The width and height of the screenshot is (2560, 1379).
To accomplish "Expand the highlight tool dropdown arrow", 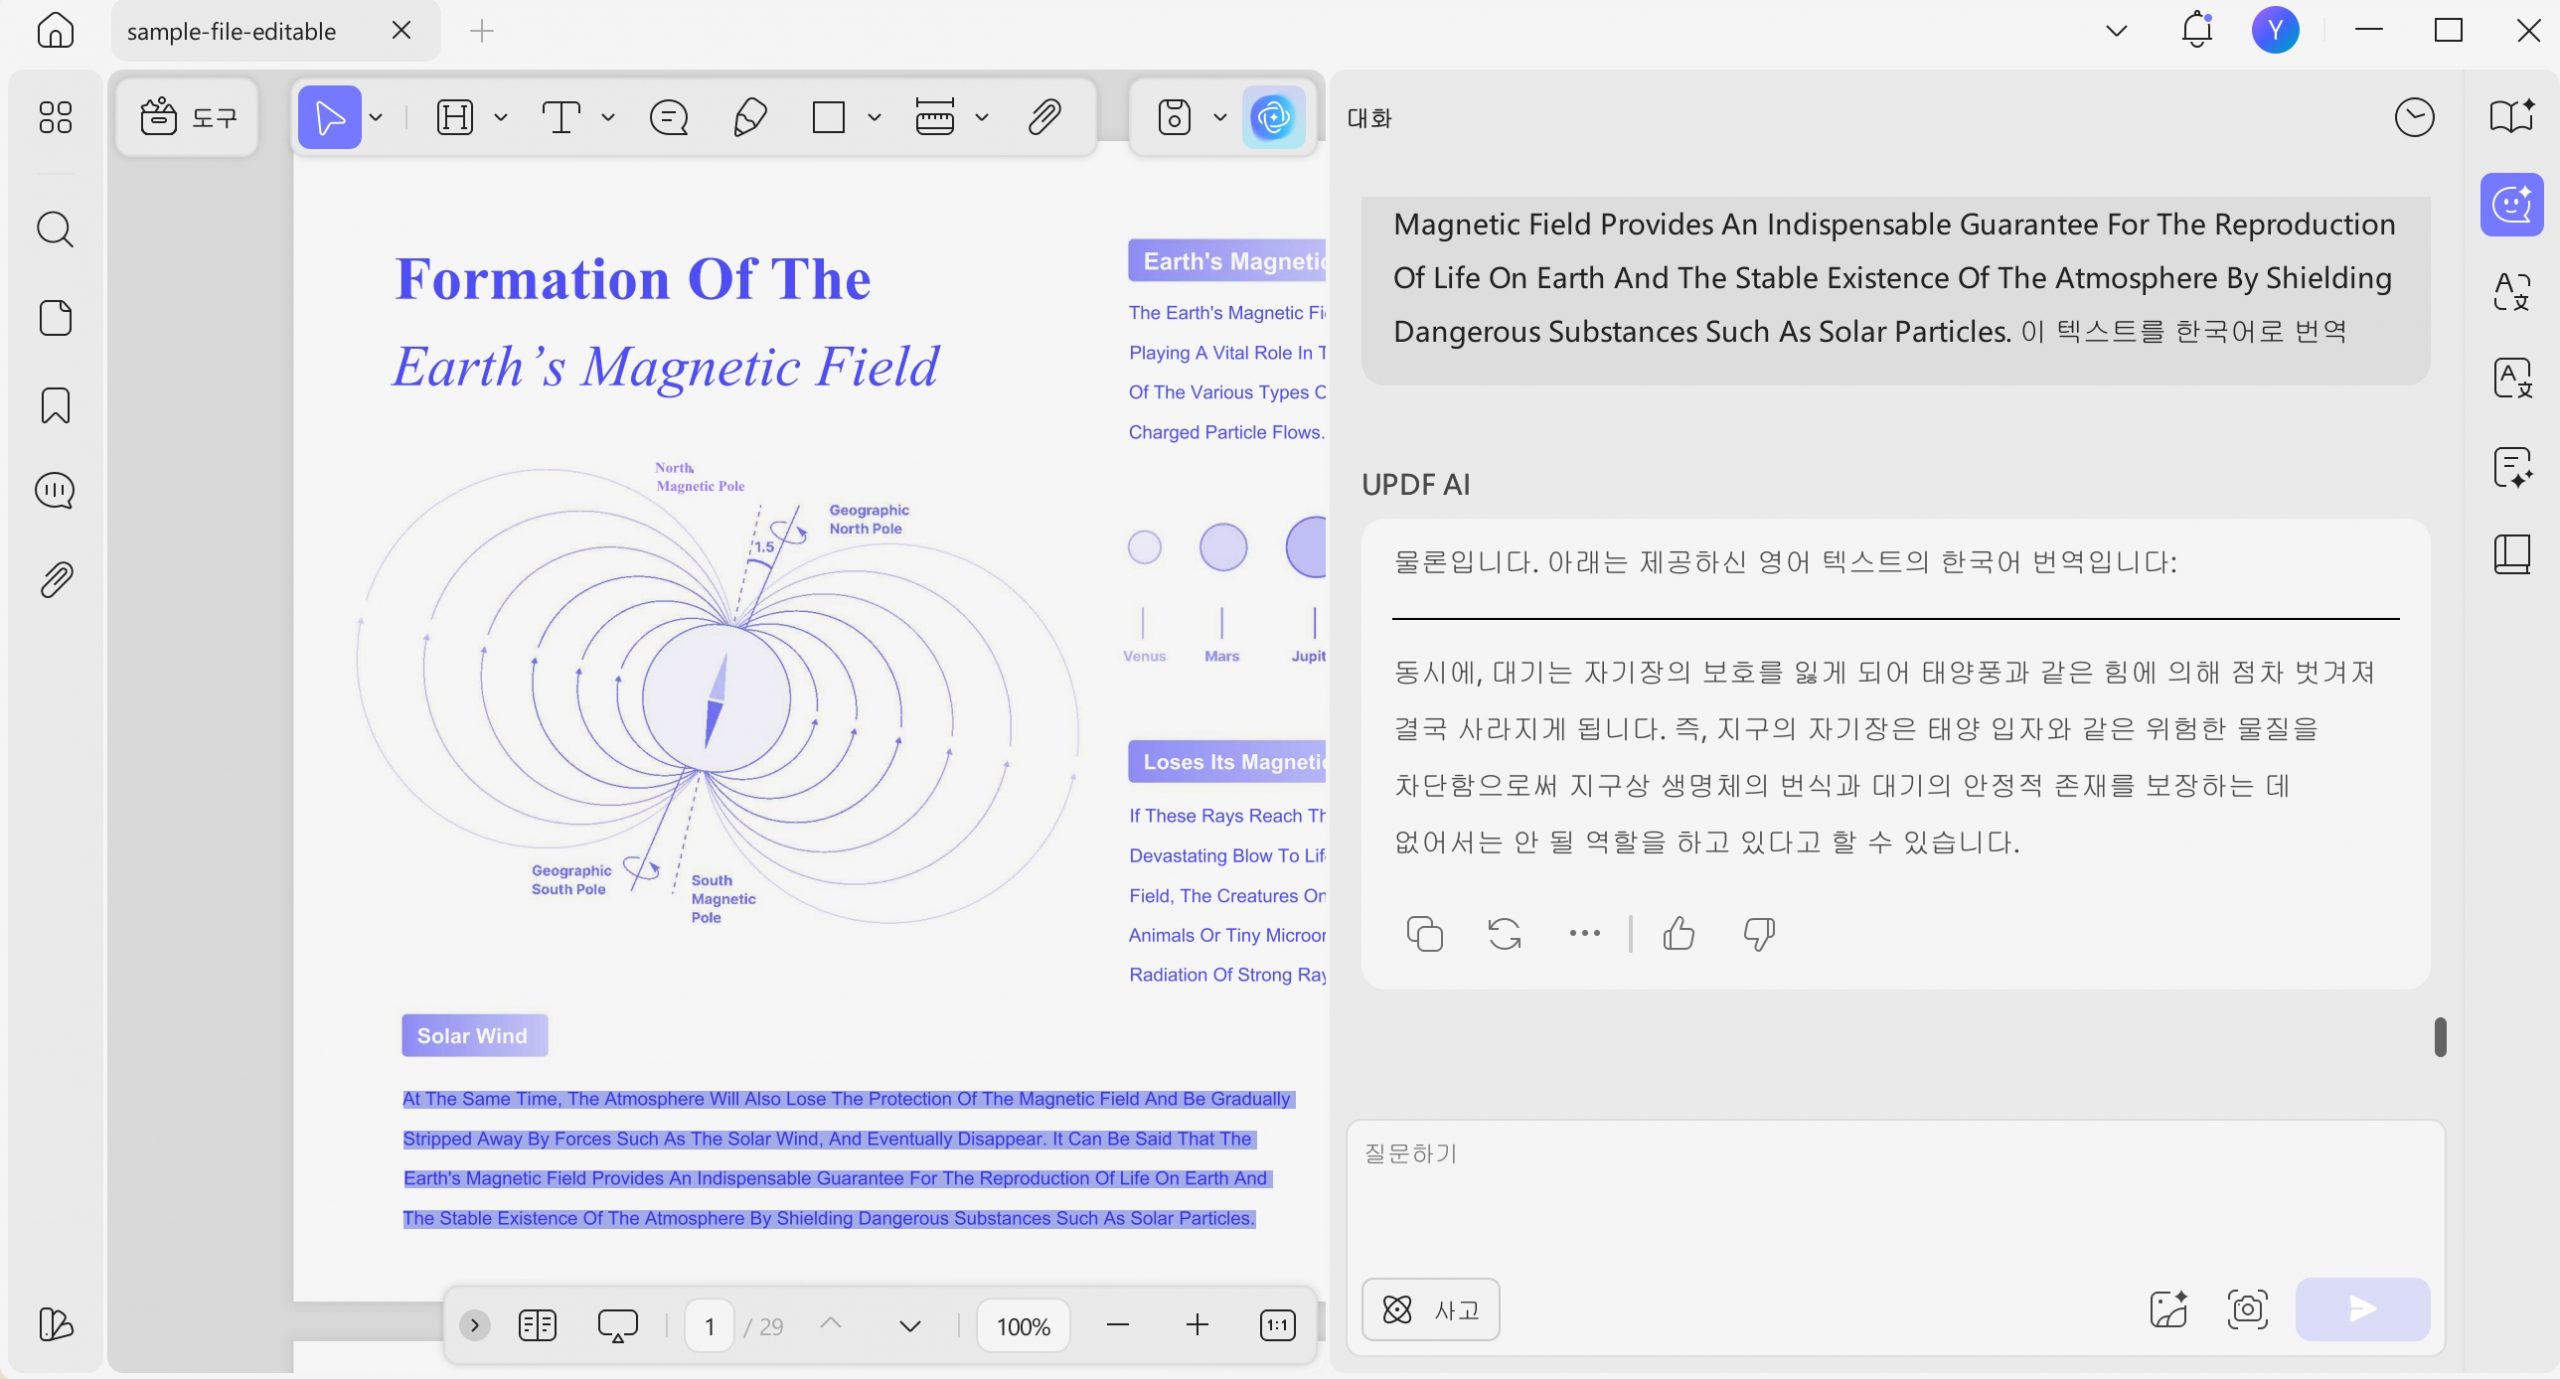I will (x=500, y=117).
